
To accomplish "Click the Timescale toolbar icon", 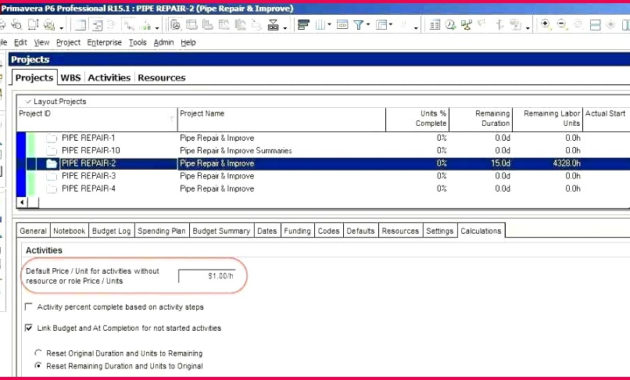I will pos(342,25).
